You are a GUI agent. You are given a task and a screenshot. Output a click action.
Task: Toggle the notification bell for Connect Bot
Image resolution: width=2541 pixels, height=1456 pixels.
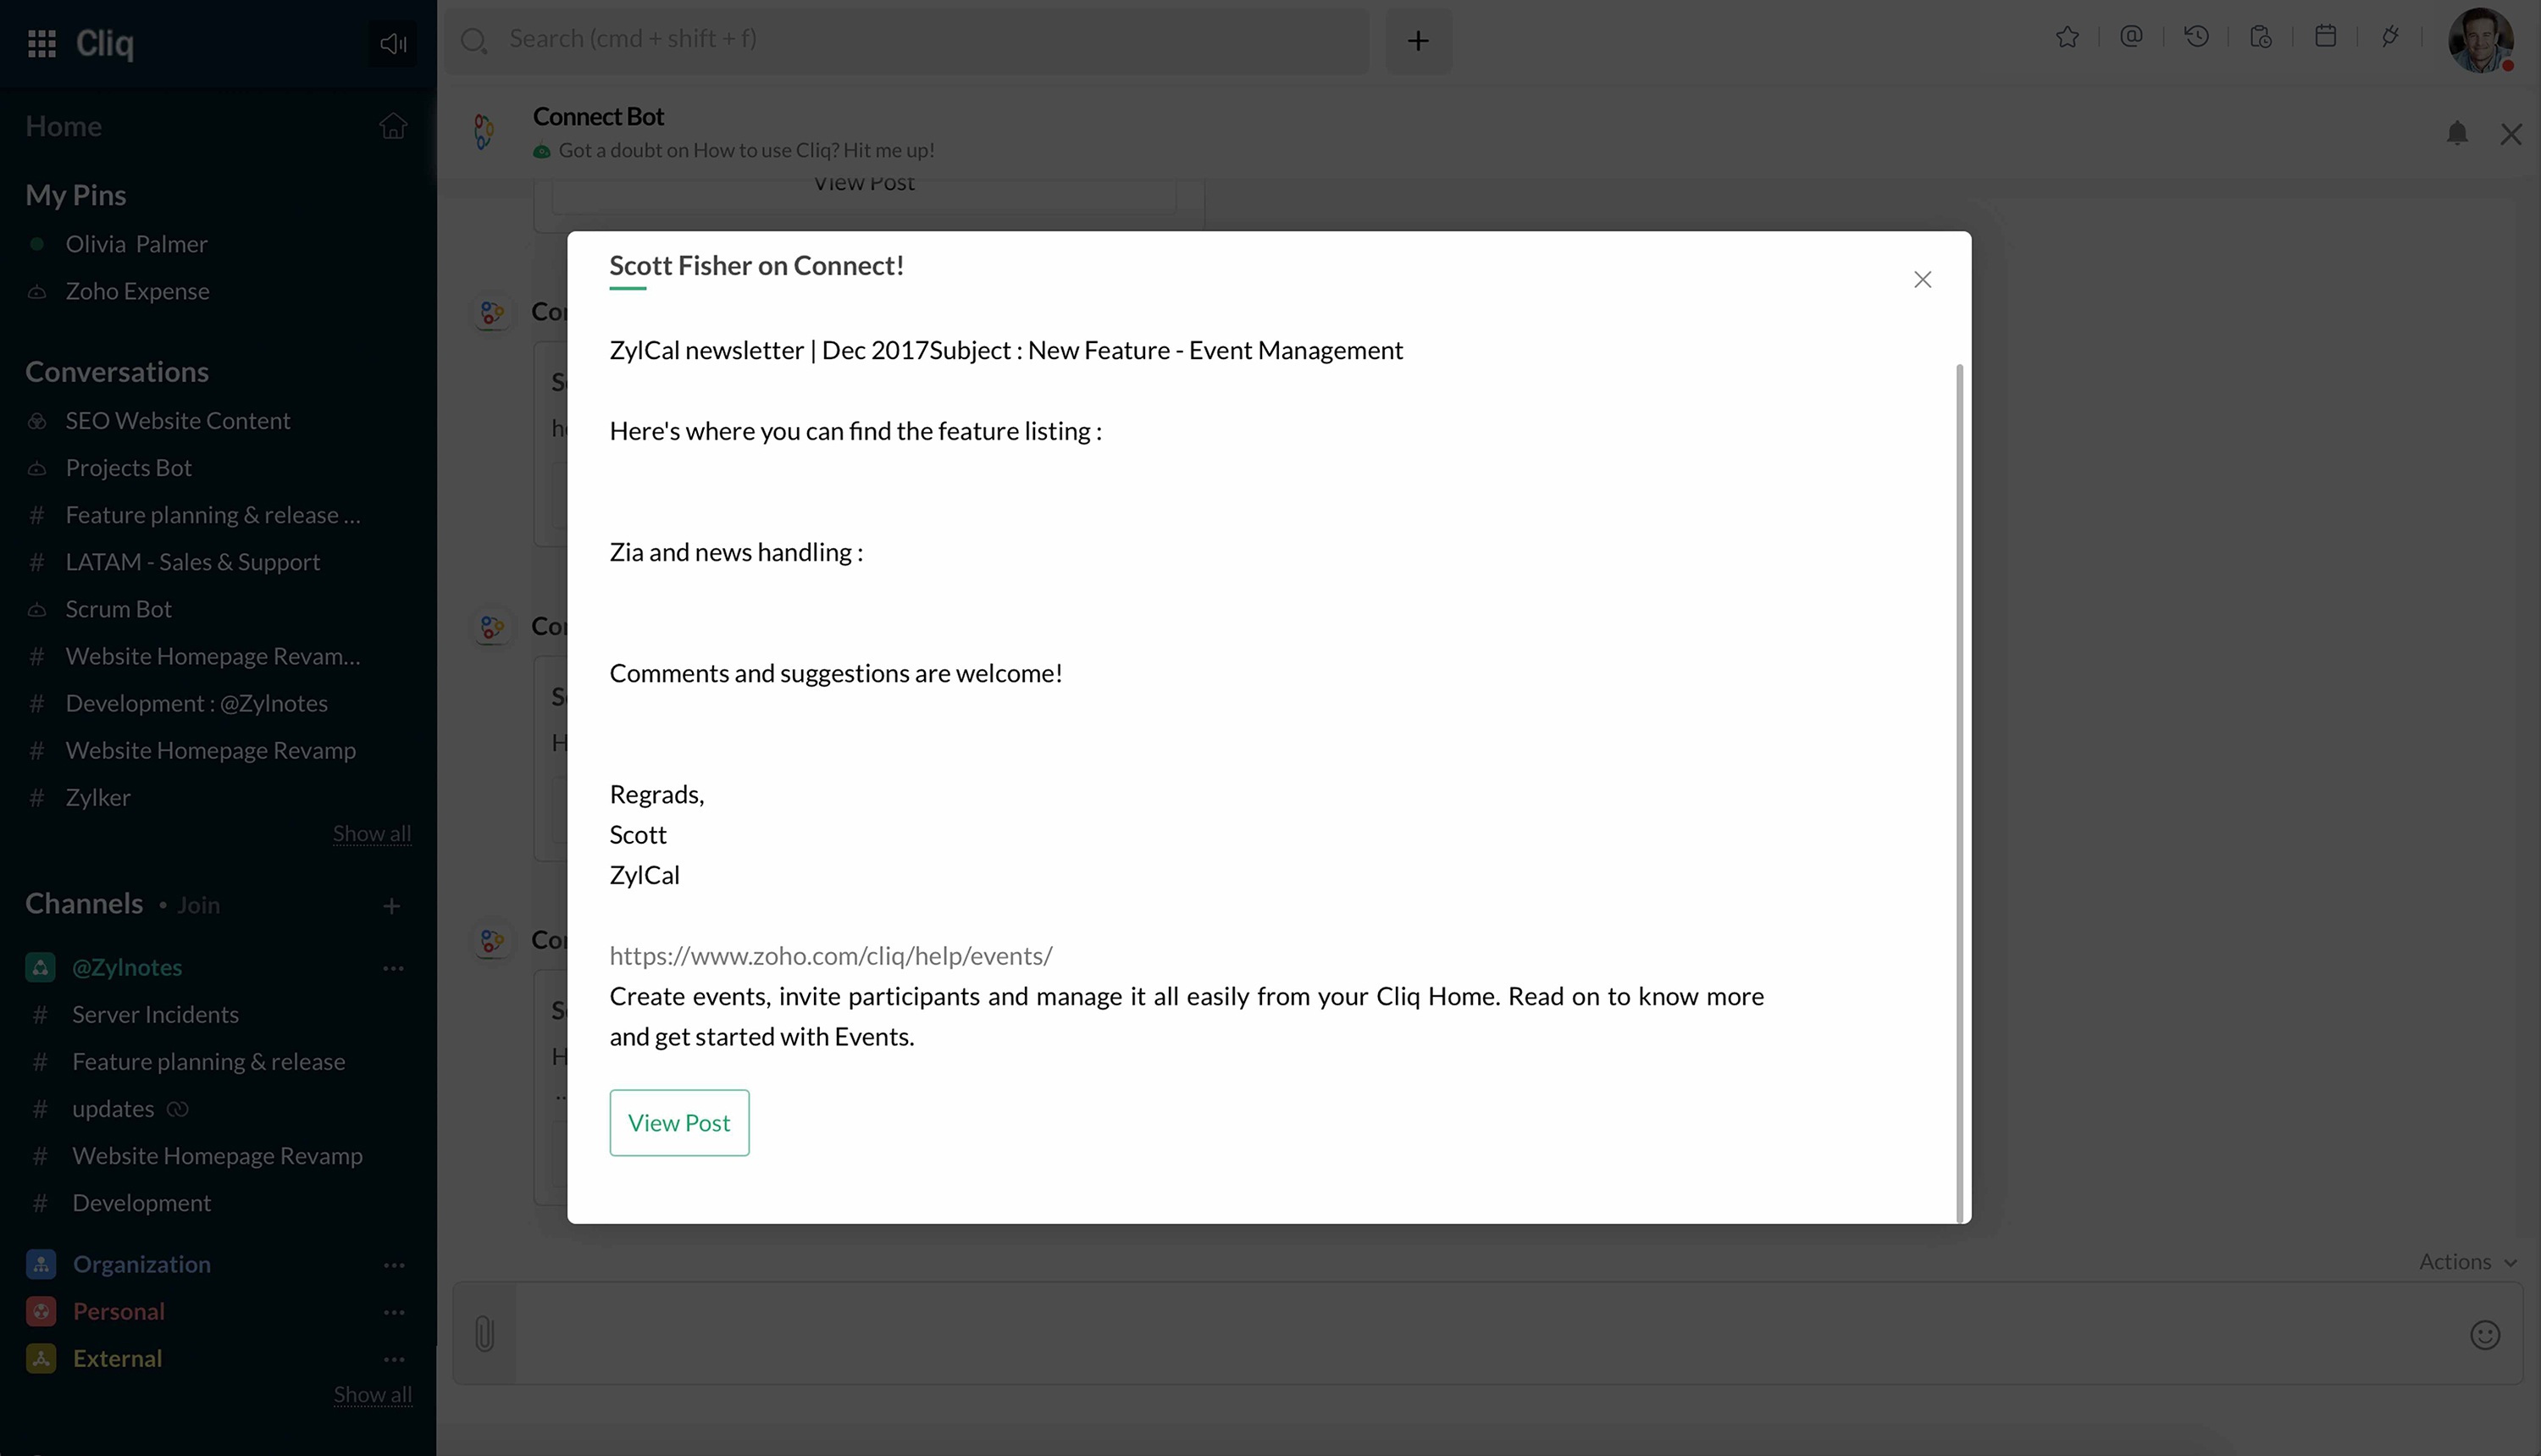(x=2456, y=133)
